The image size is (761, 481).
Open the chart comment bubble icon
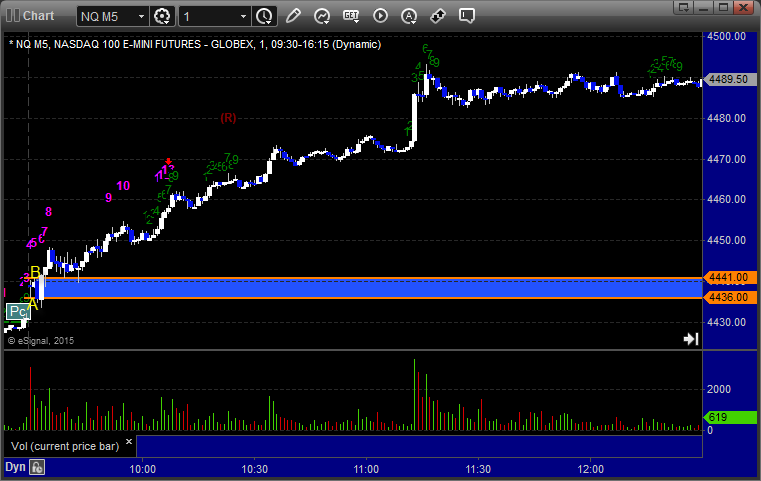(x=466, y=16)
